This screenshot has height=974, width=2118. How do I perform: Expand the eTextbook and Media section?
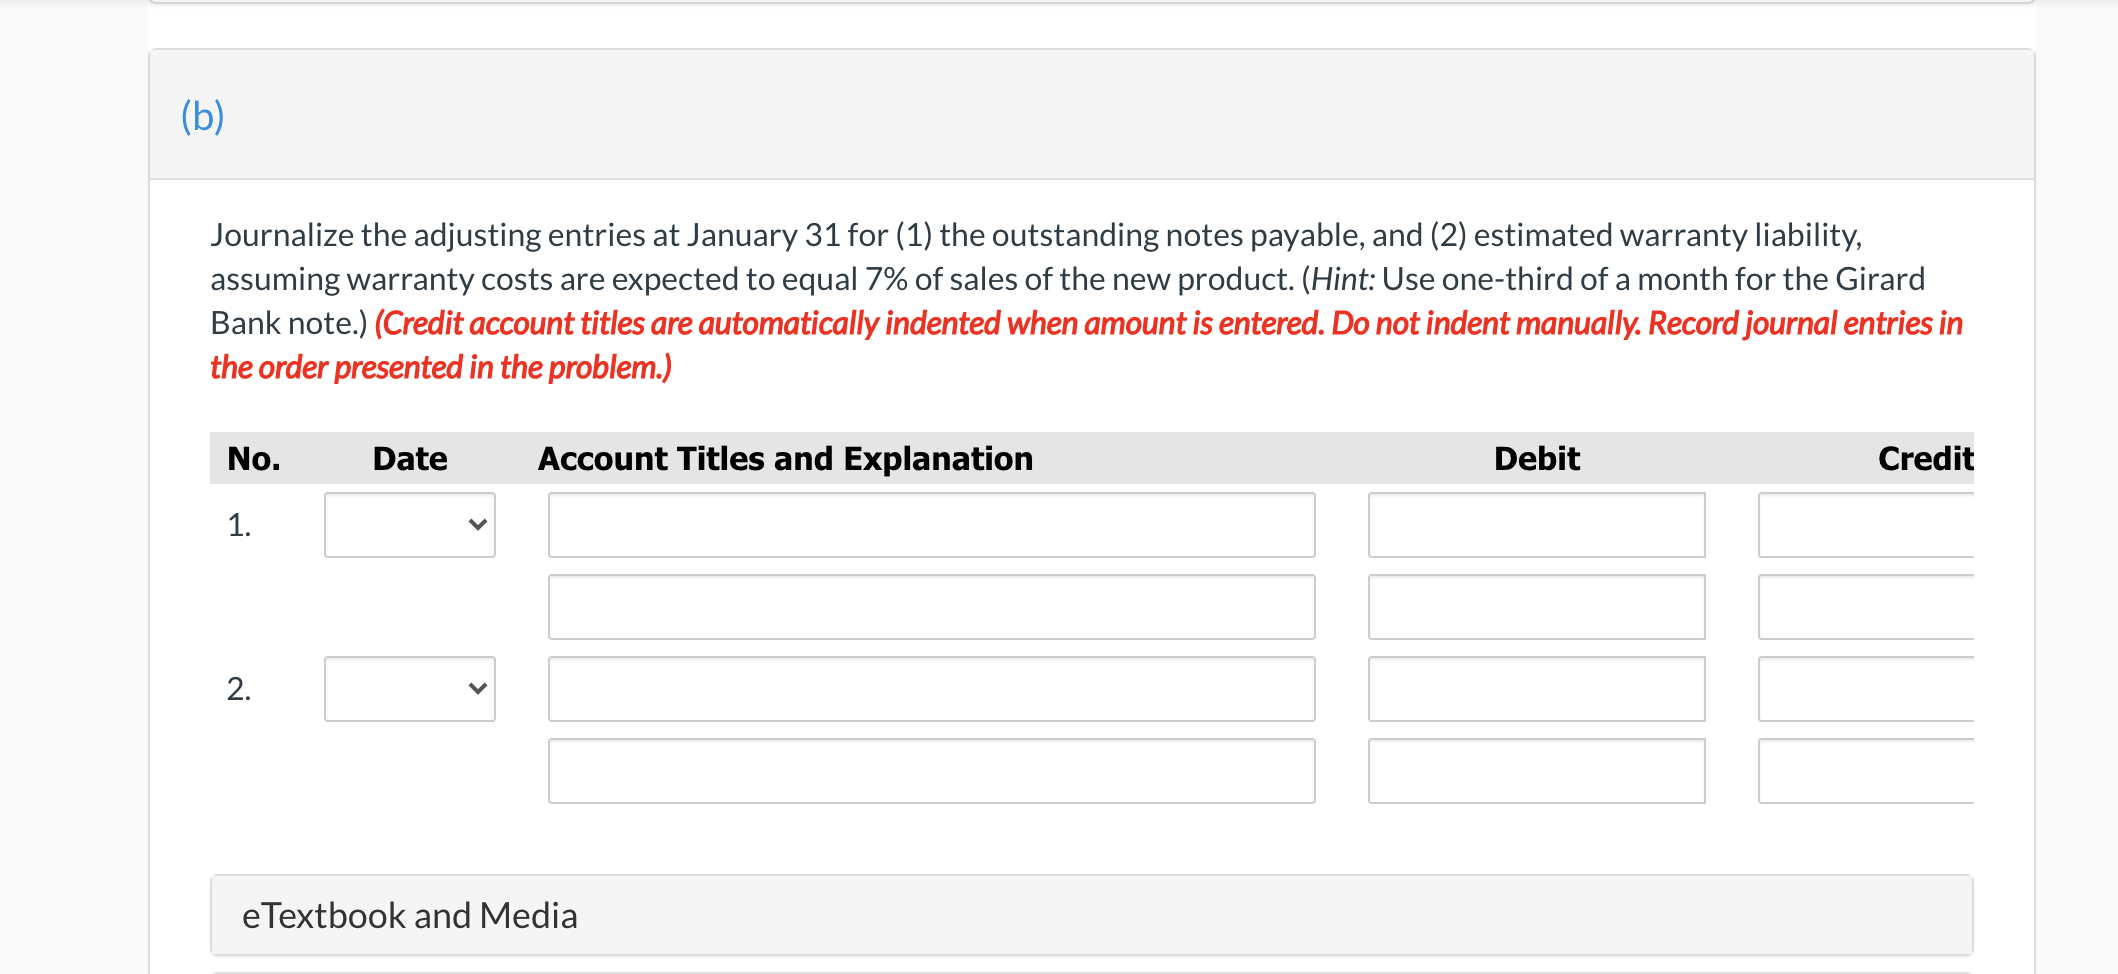[x=410, y=916]
